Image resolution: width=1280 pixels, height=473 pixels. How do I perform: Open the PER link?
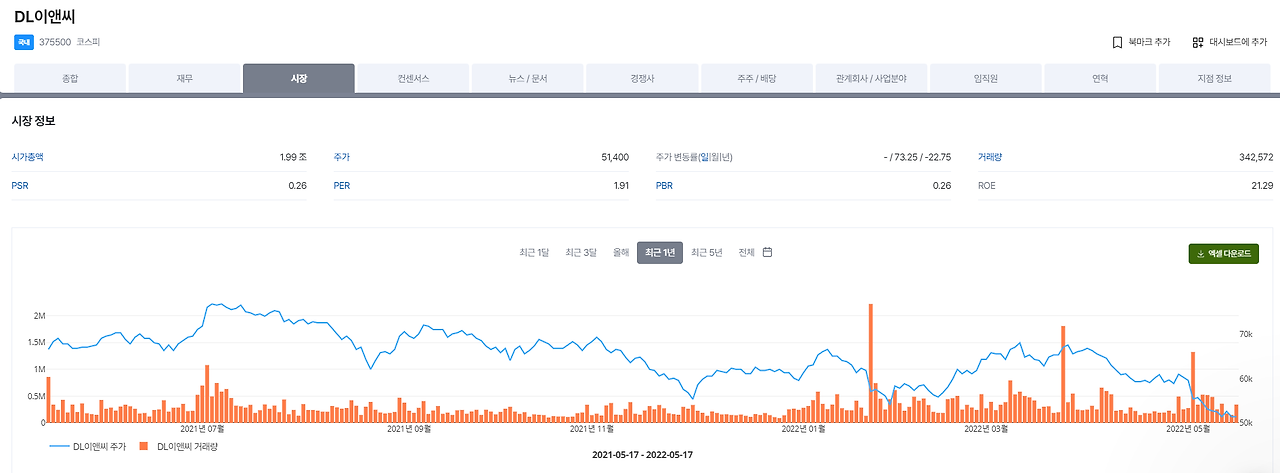pyautogui.click(x=342, y=185)
